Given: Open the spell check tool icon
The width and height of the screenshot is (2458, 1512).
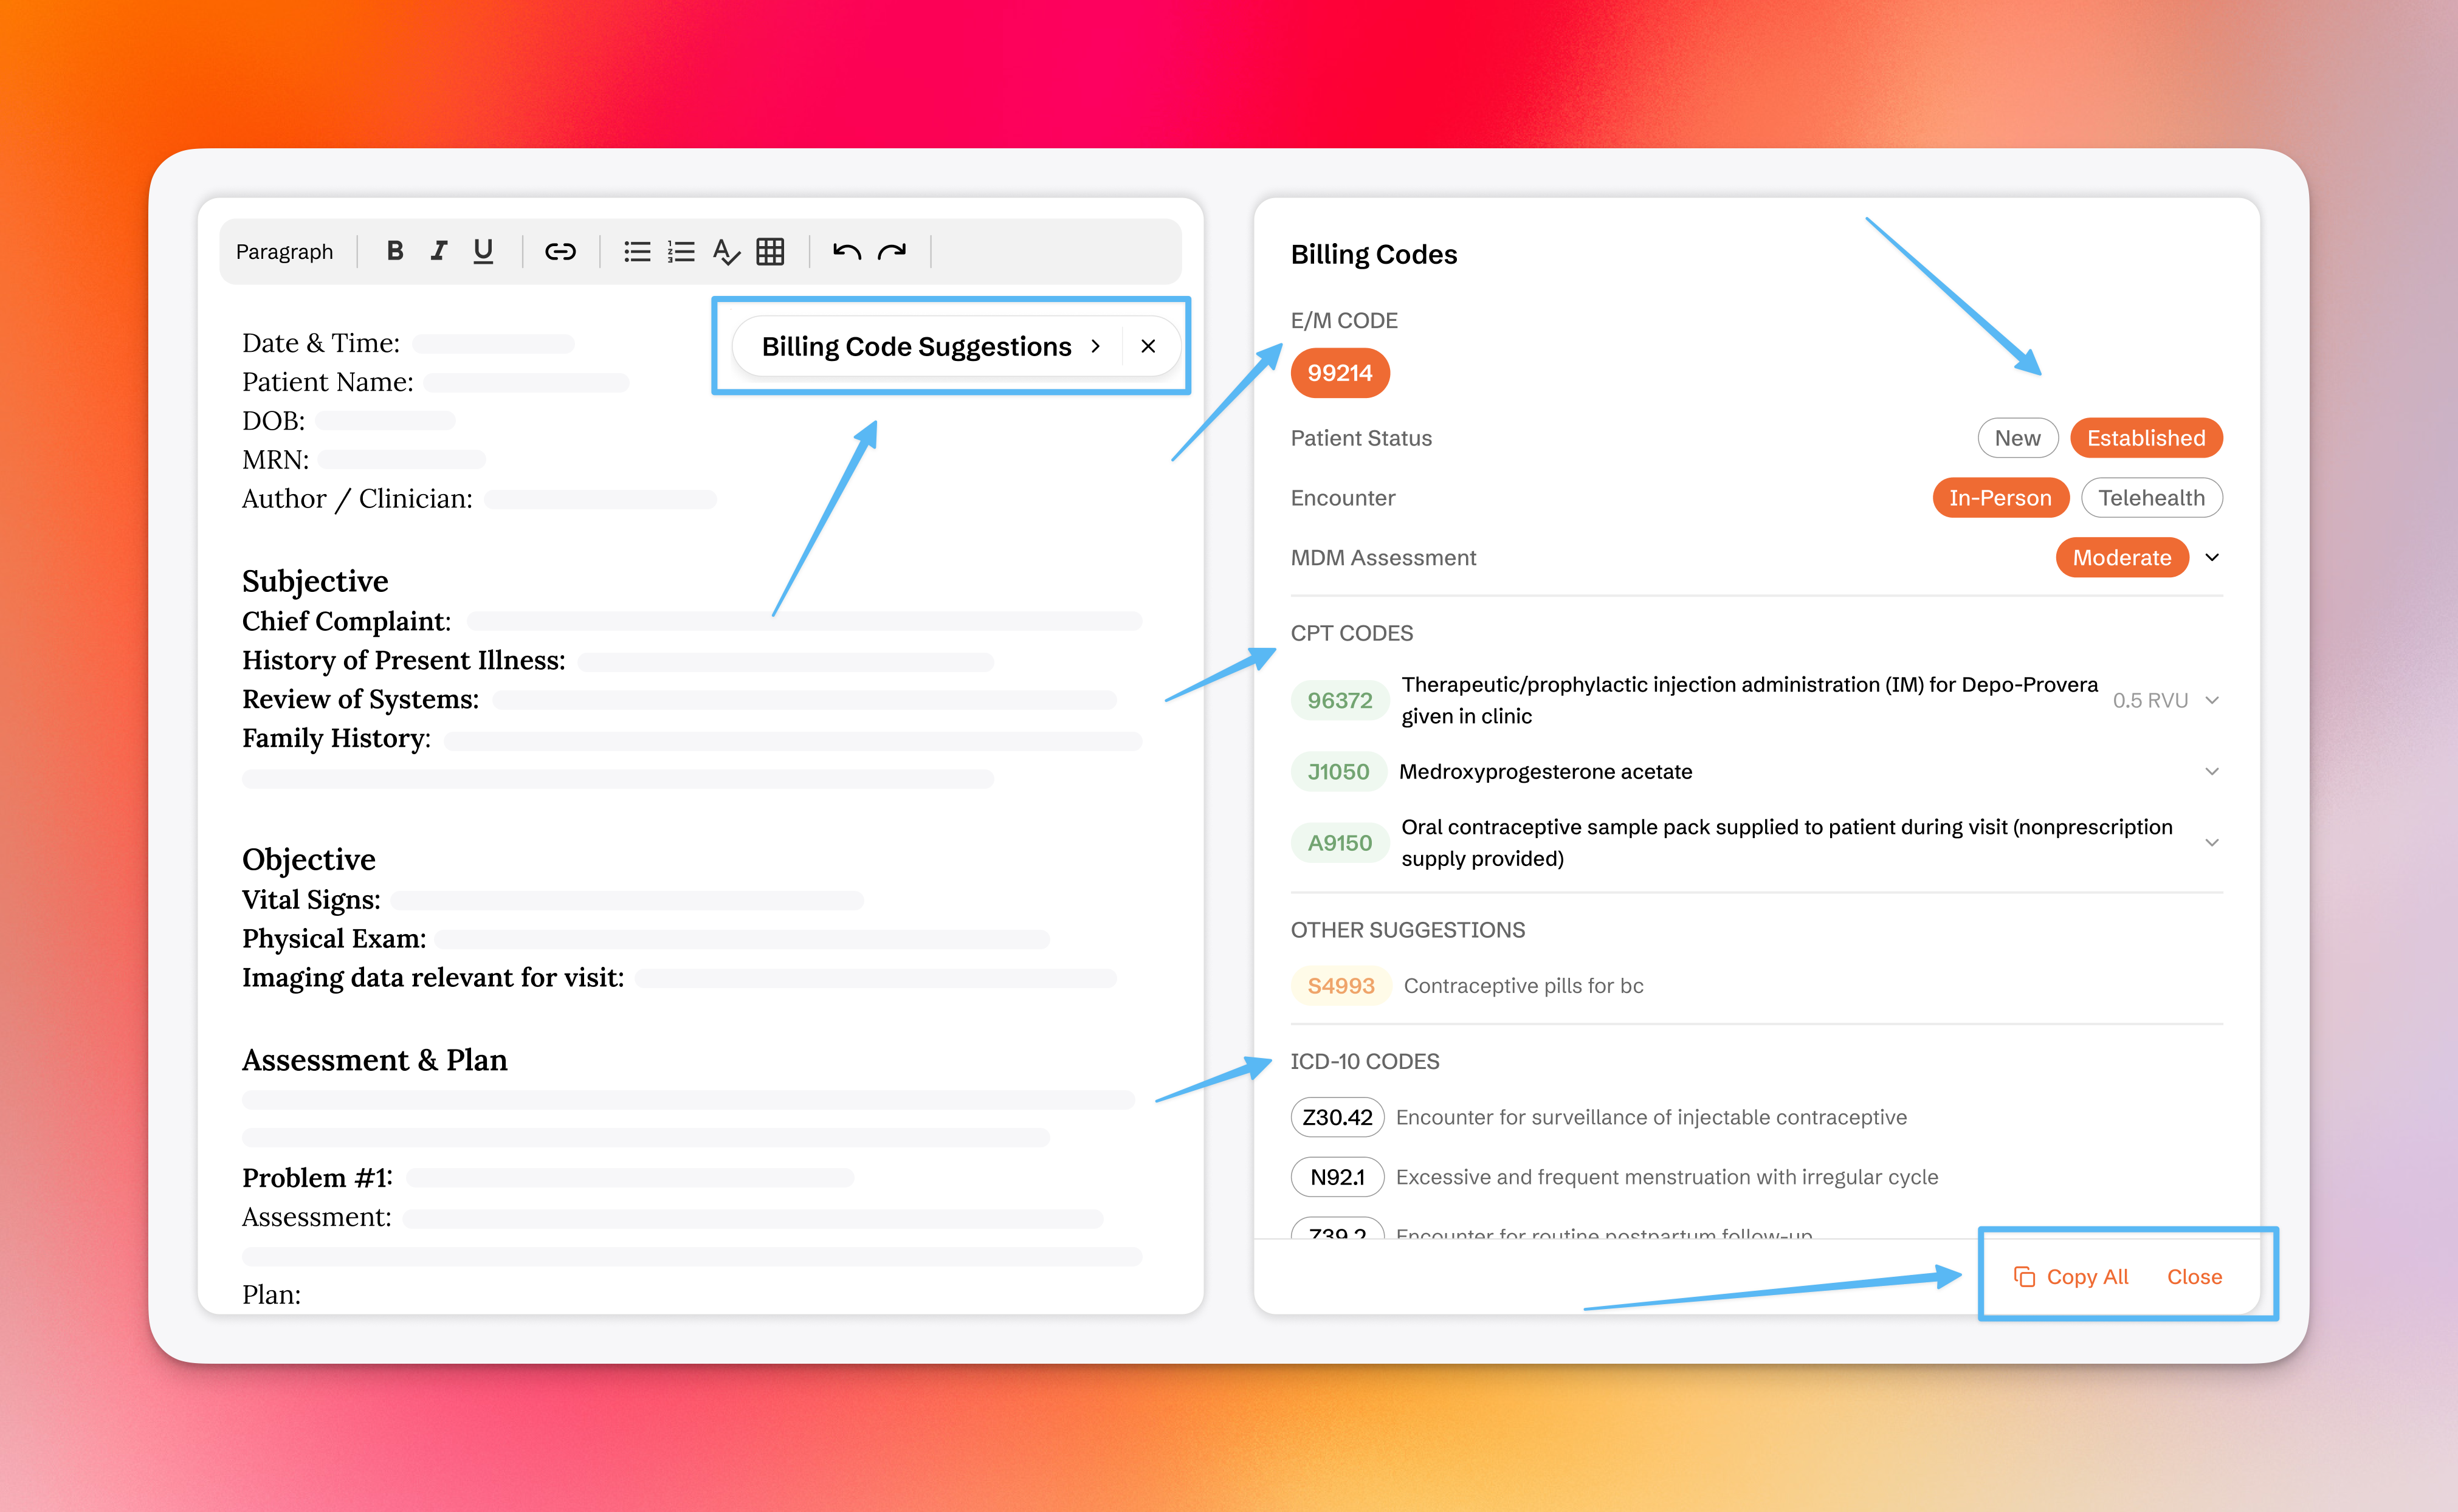Looking at the screenshot, I should (726, 252).
